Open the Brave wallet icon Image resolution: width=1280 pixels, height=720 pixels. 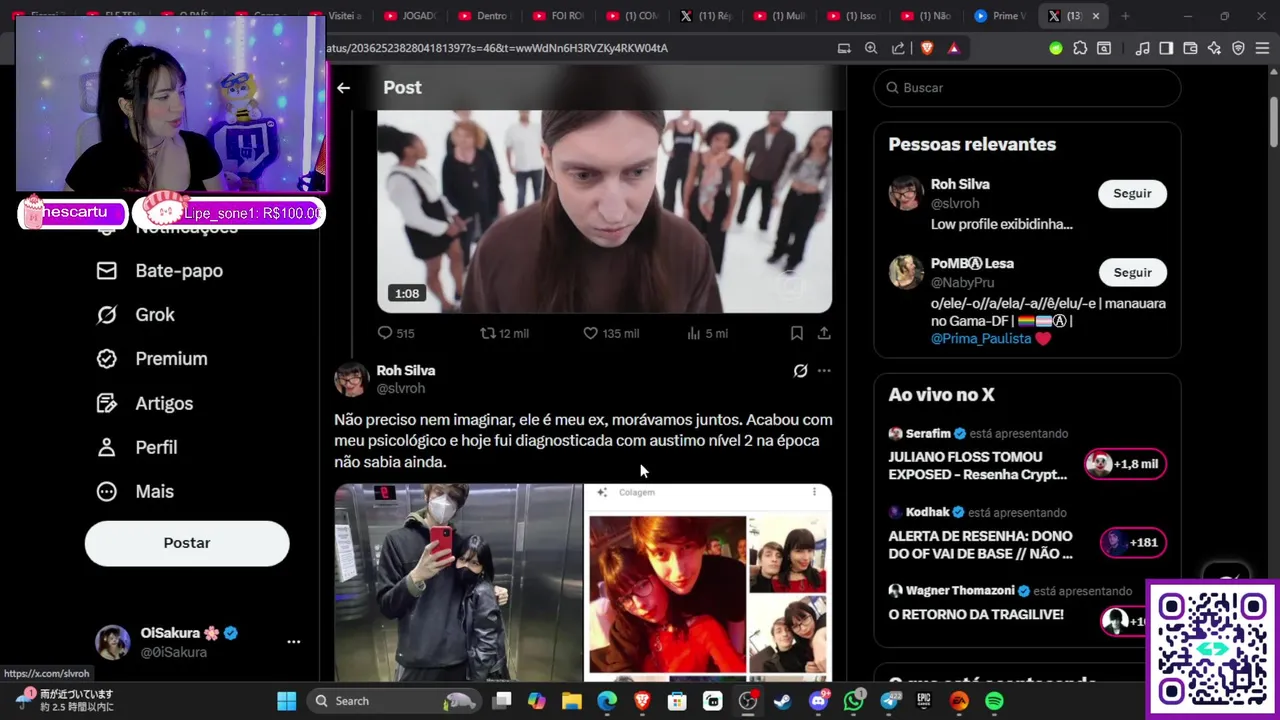1190,48
